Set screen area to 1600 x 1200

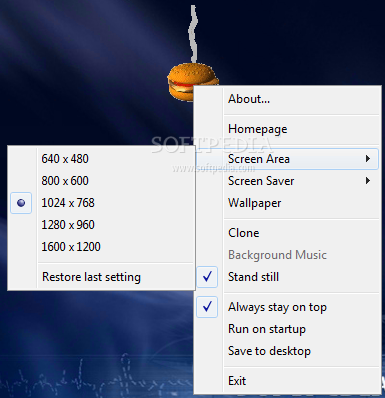101,247
